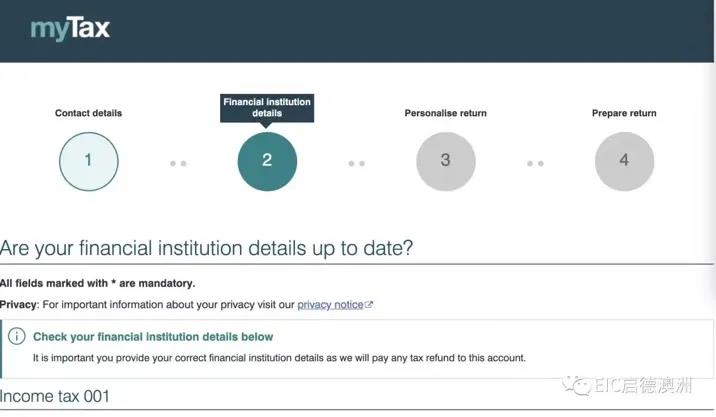The height and width of the screenshot is (417, 716).
Task: Click the 'Check your financial institution details below' heading
Action: tap(153, 337)
